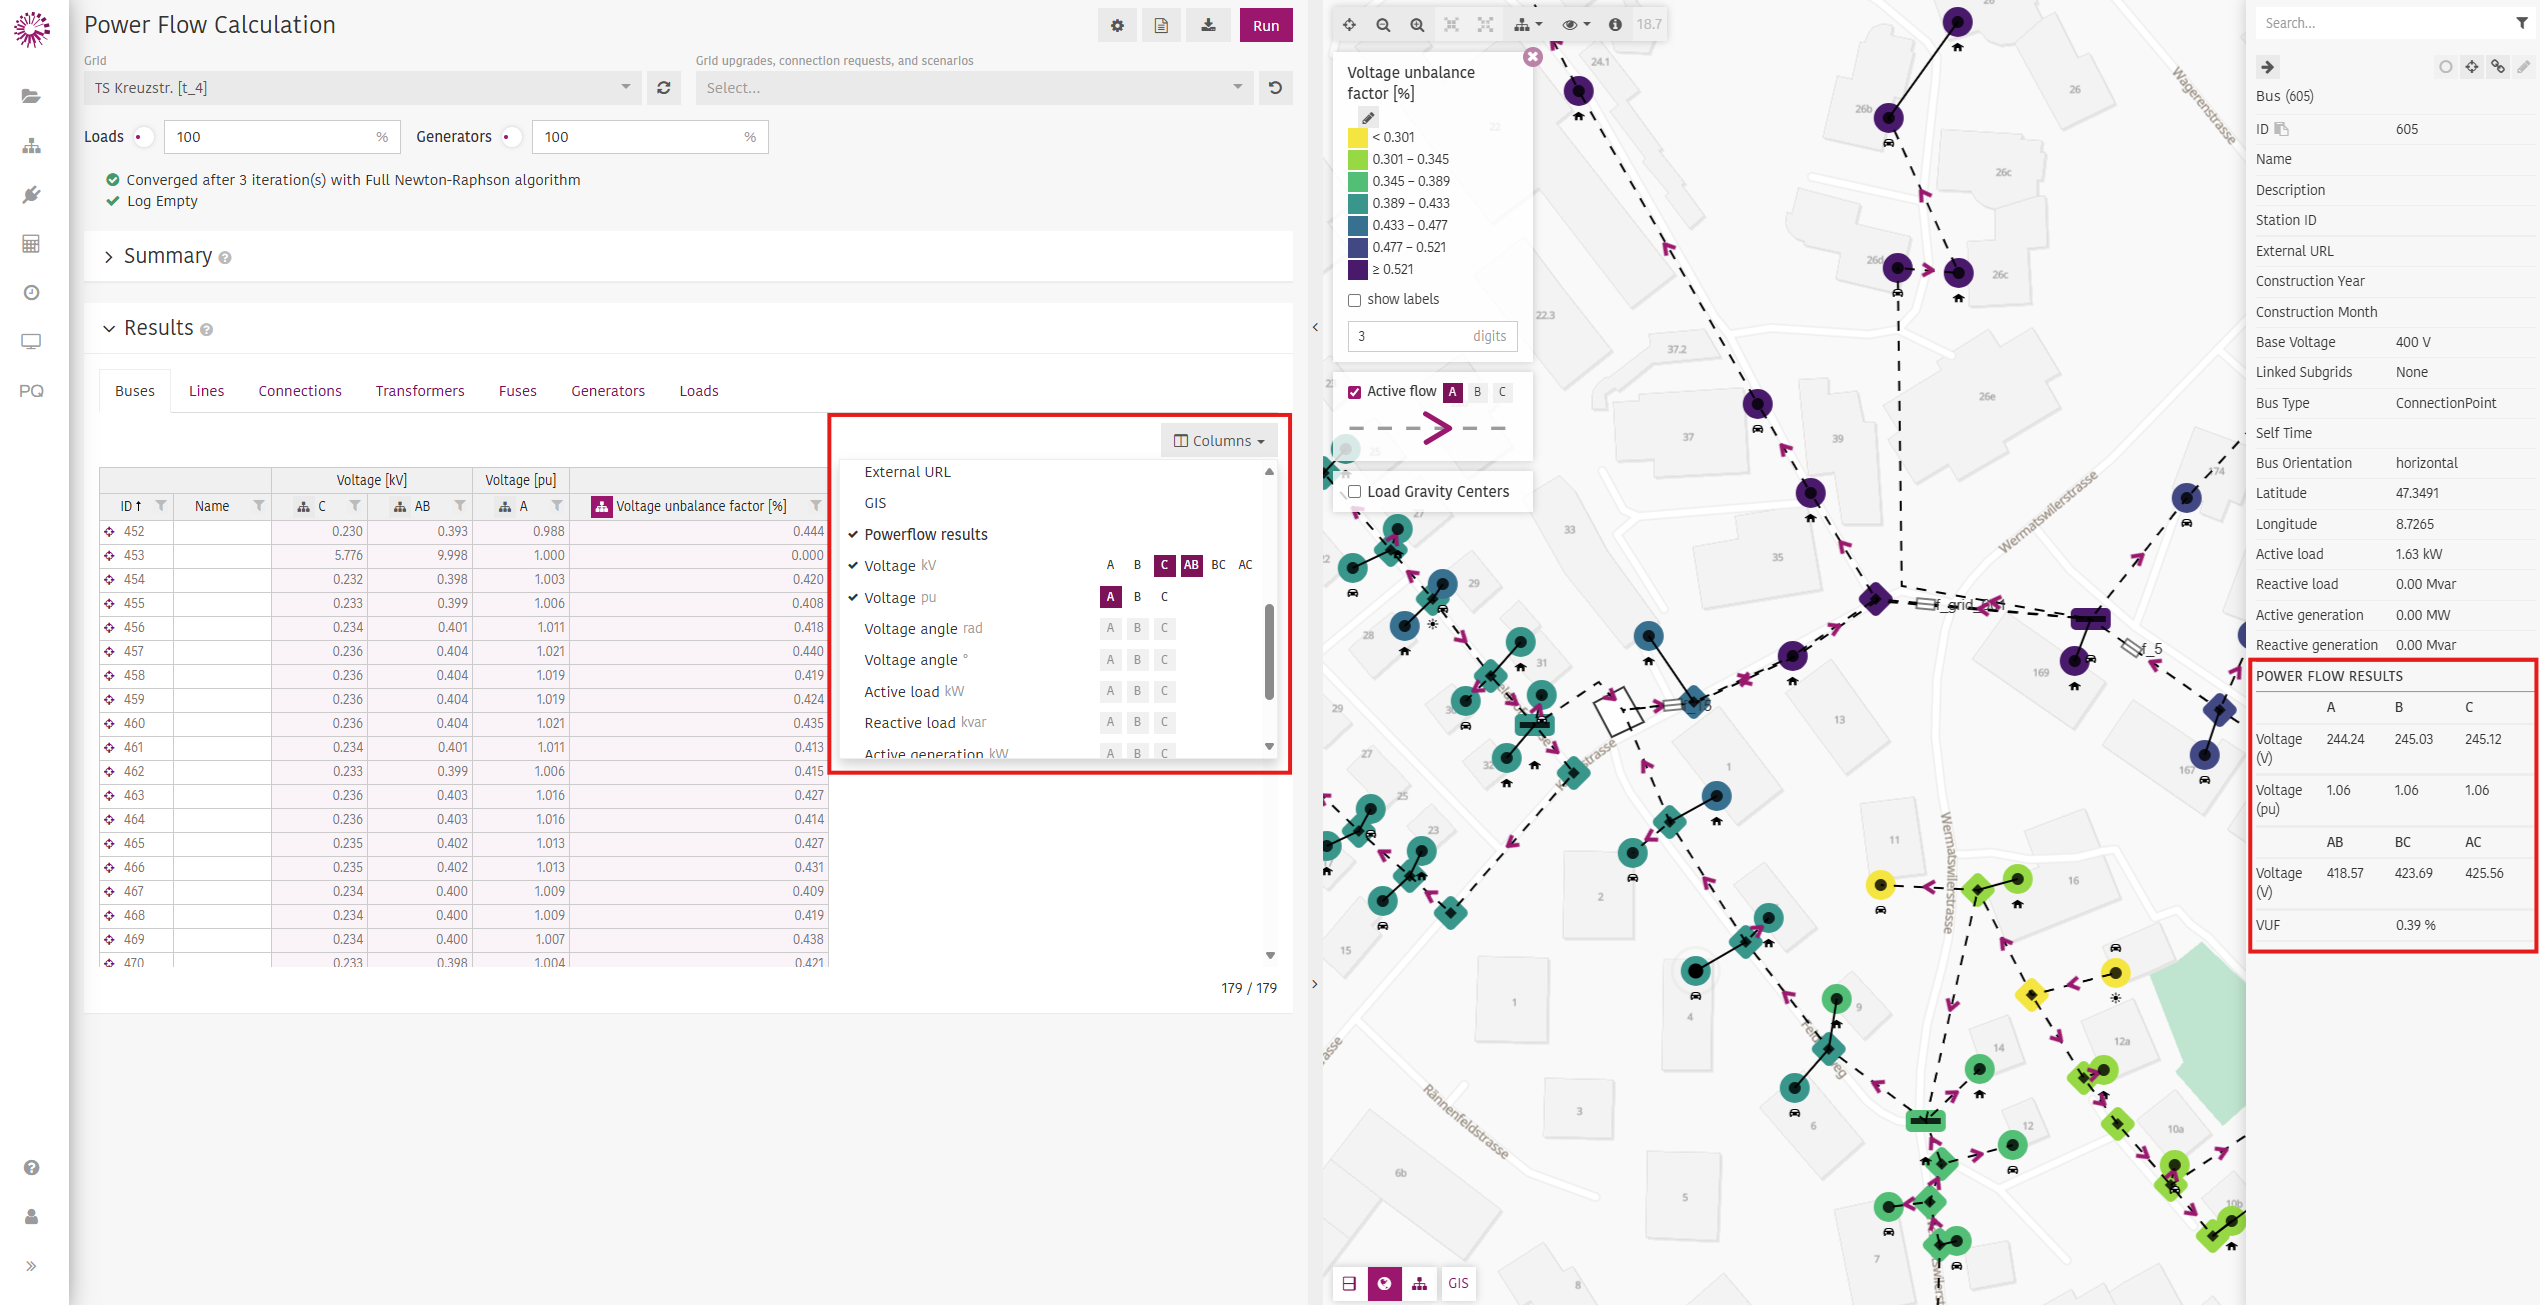Copy the bus ID to clipboard
Viewport: 2540px width, 1305px height.
tap(2282, 129)
